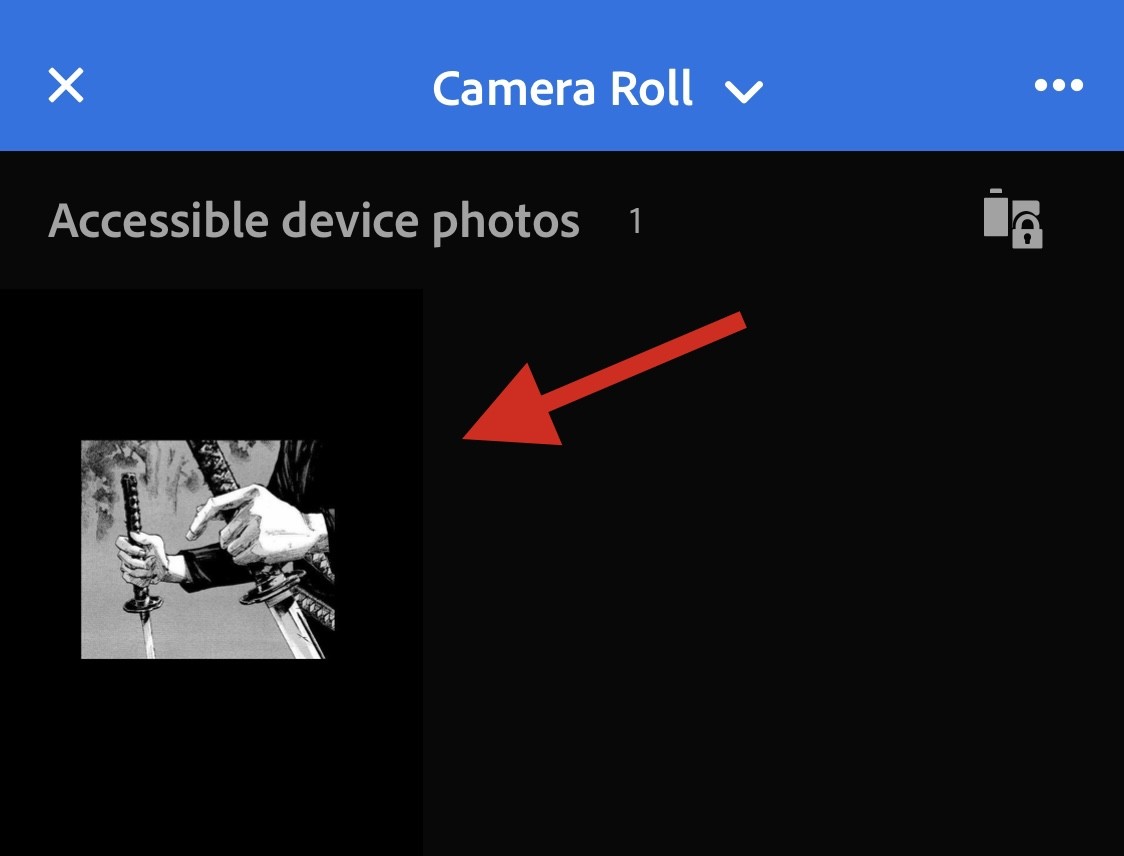Tap the device photo access lock icon

tap(1012, 218)
